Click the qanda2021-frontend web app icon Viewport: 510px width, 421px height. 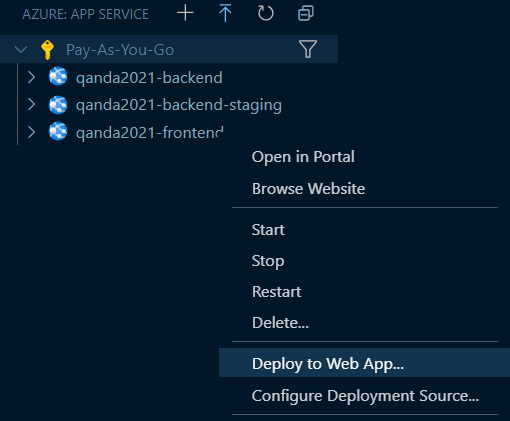pyautogui.click(x=58, y=131)
